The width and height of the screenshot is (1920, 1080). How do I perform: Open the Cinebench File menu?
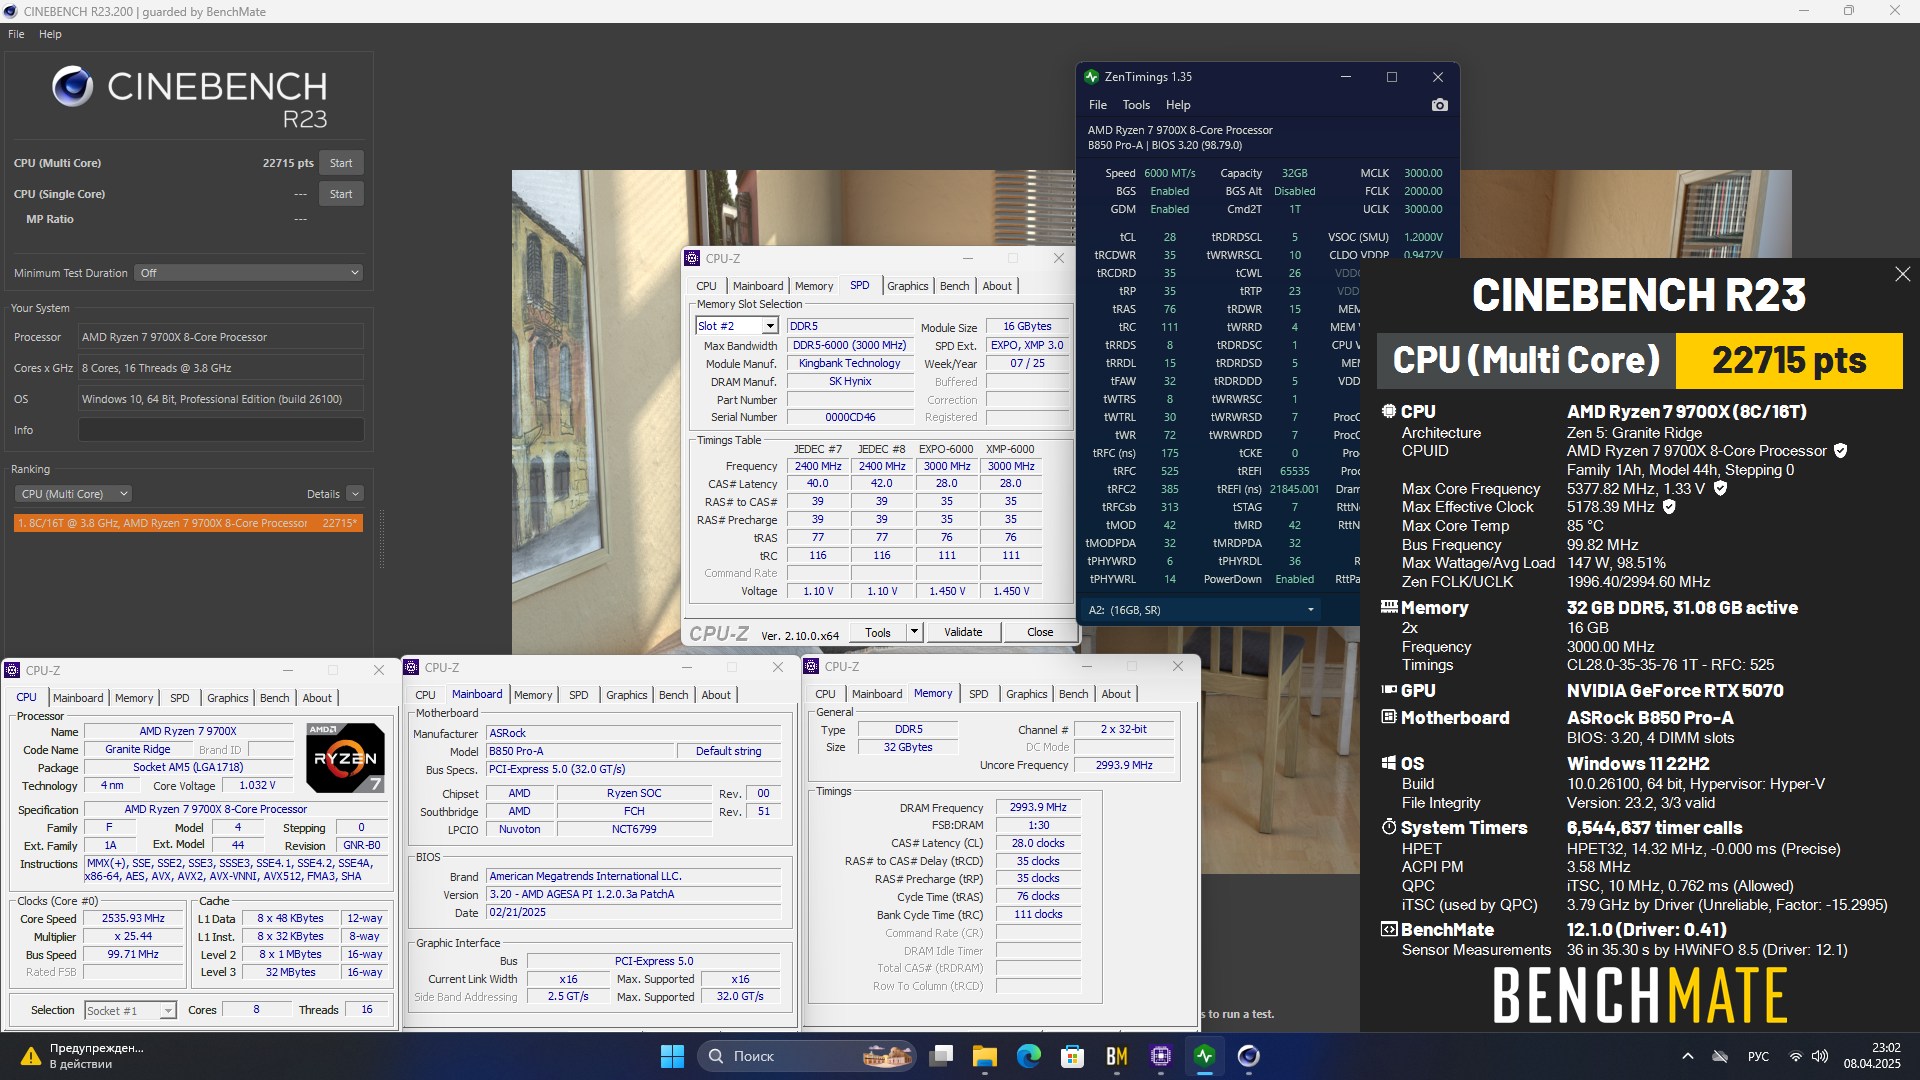tap(16, 34)
